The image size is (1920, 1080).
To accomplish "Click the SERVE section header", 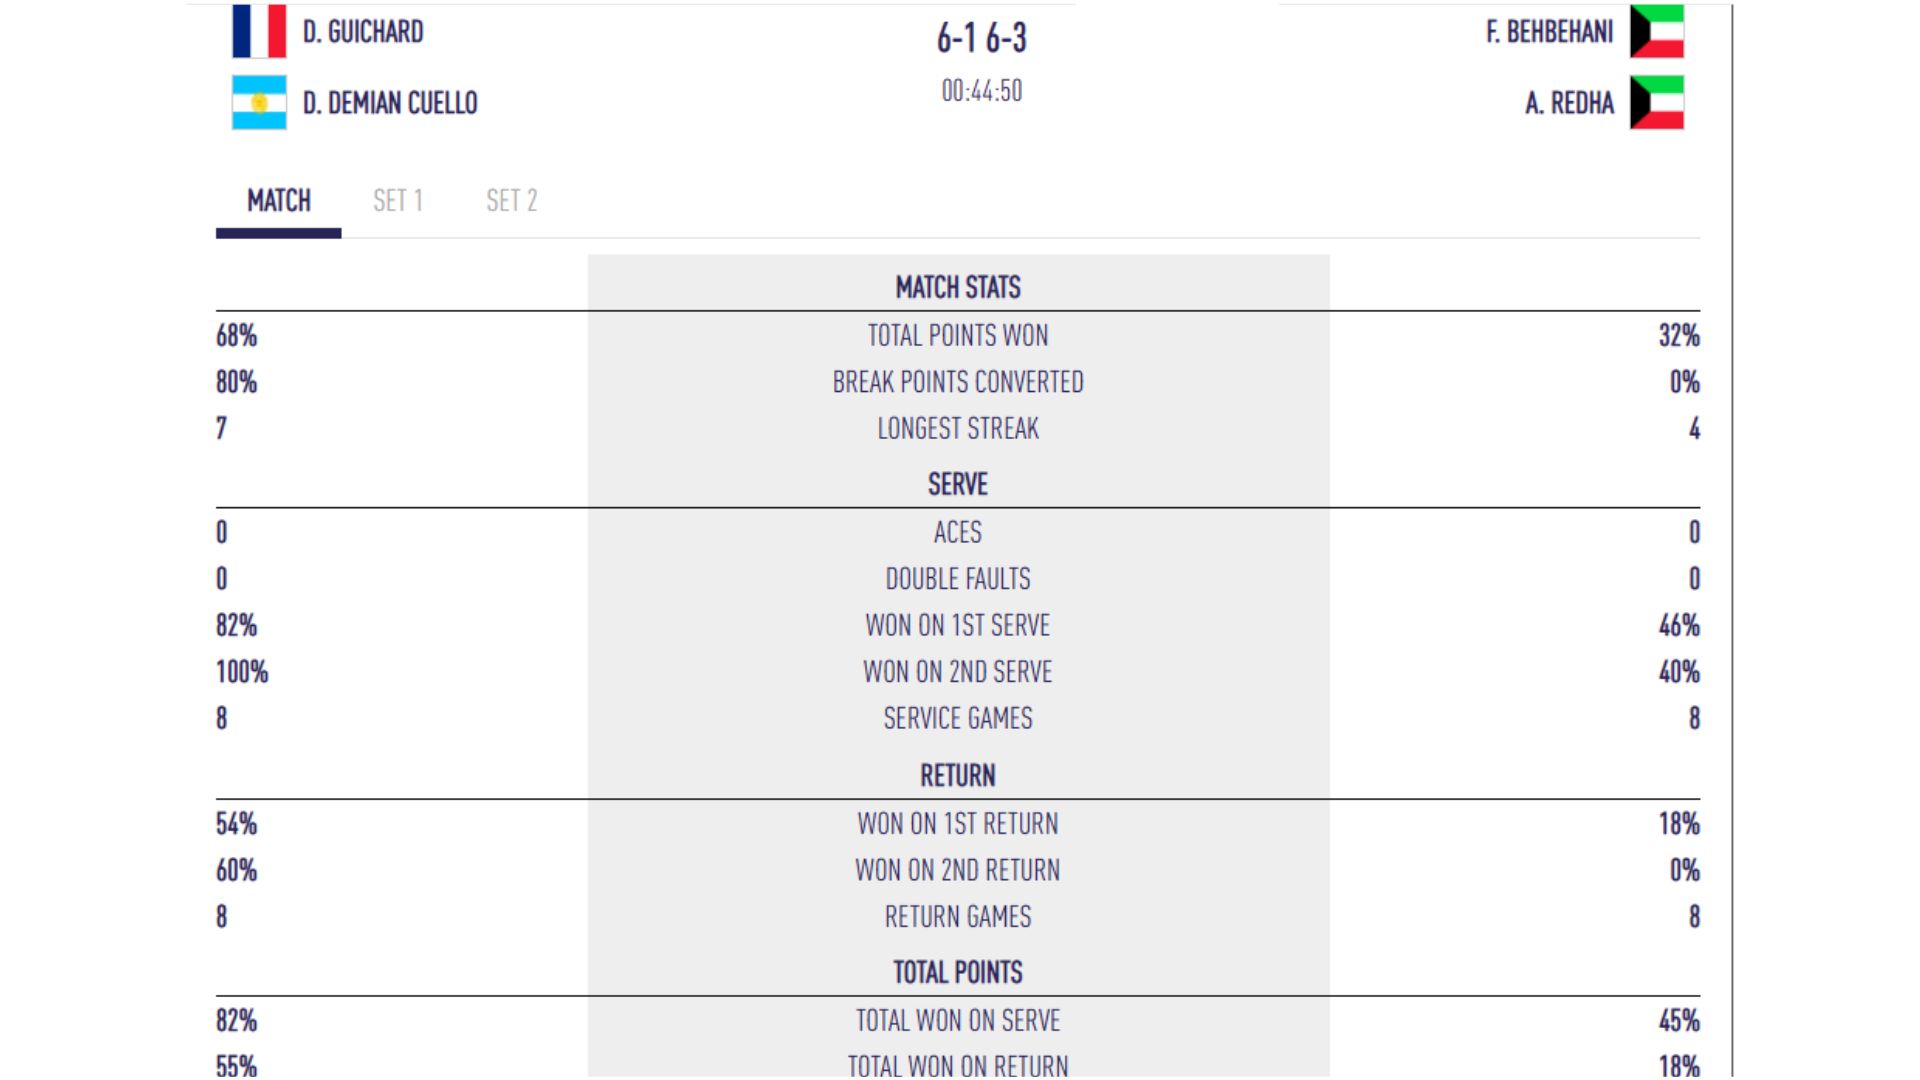I will 958,485.
